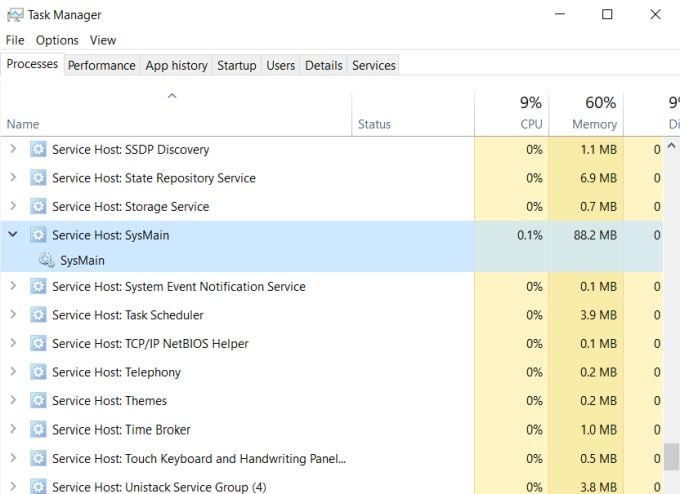Image resolution: width=680 pixels, height=494 pixels.
Task: Click the gear icon beside Storage Service
Action: pos(38,207)
